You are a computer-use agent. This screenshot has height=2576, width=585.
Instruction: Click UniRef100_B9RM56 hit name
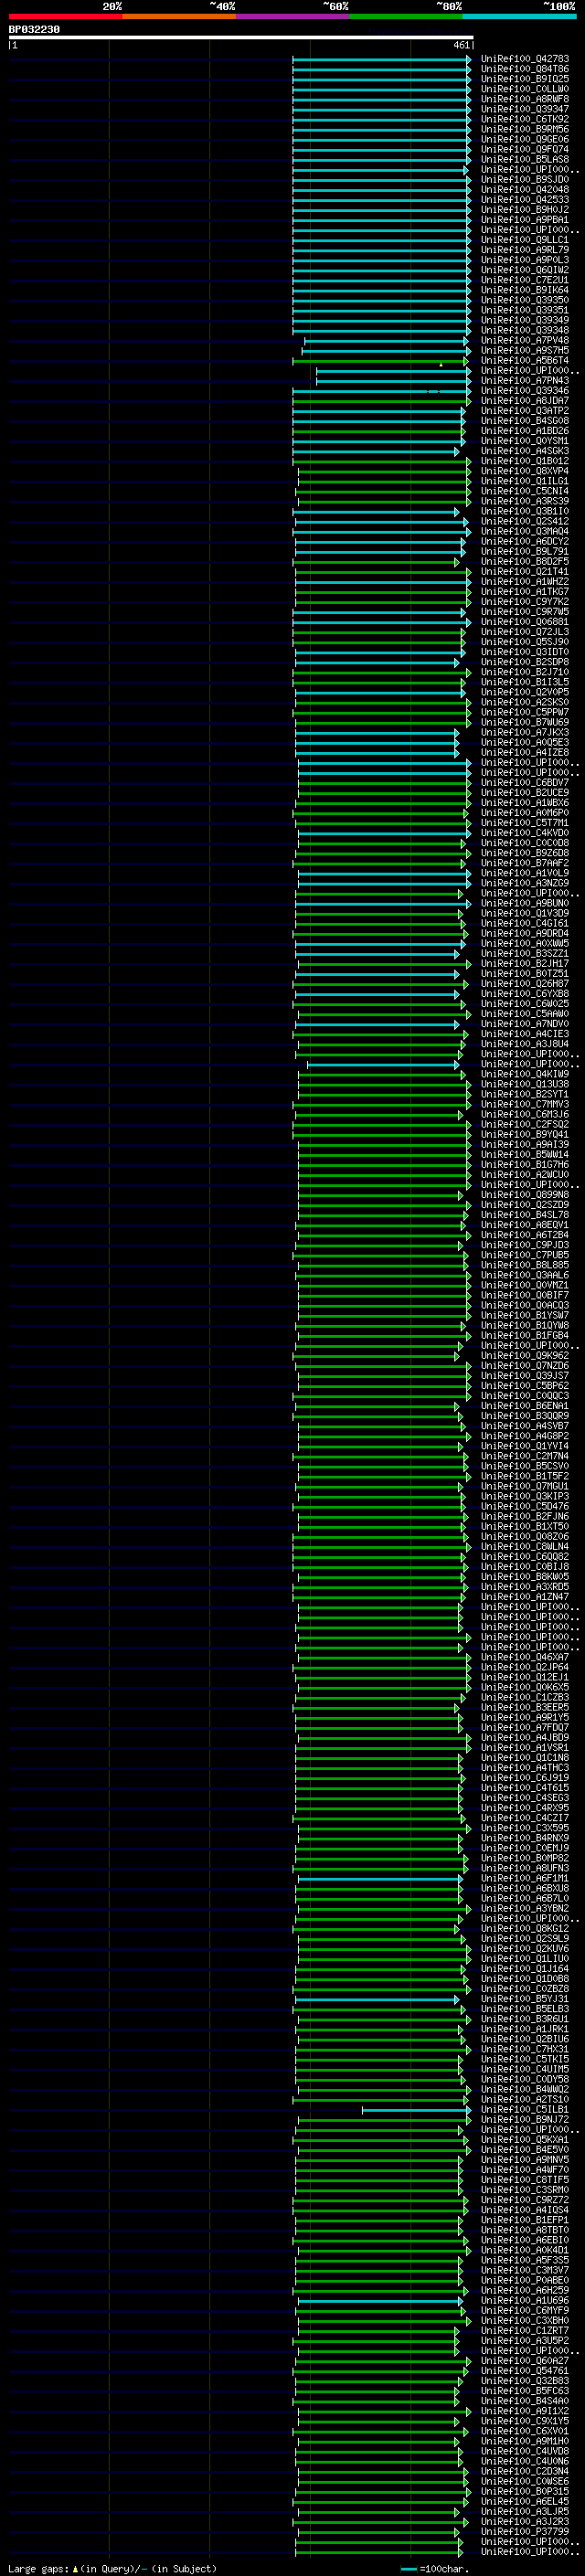coord(525,129)
